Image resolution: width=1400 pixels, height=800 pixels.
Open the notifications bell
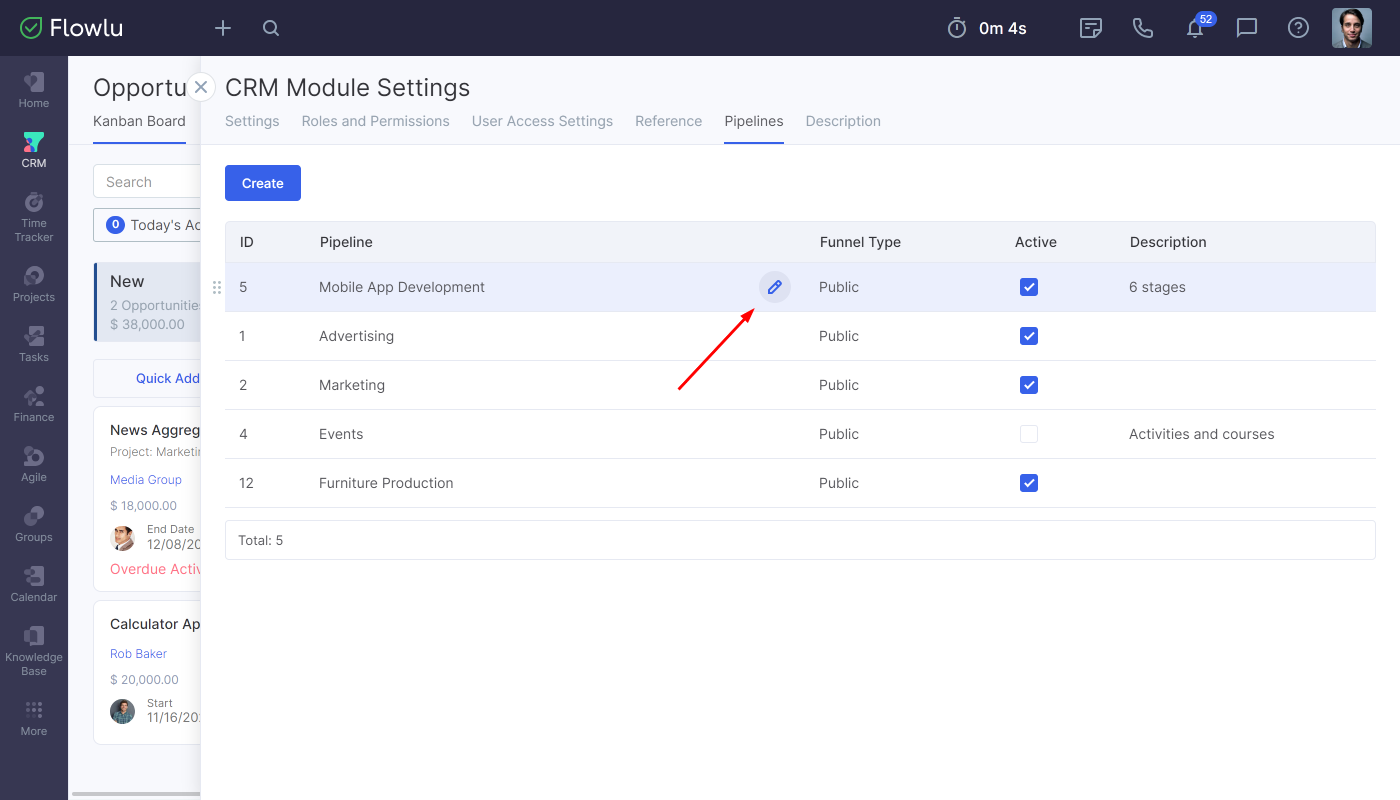coord(1195,28)
